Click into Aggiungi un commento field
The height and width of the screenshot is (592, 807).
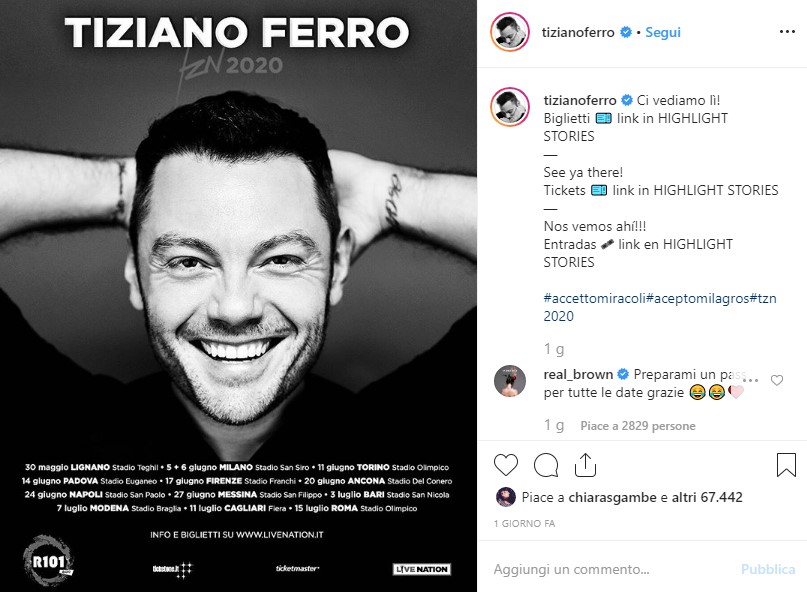coord(612,569)
